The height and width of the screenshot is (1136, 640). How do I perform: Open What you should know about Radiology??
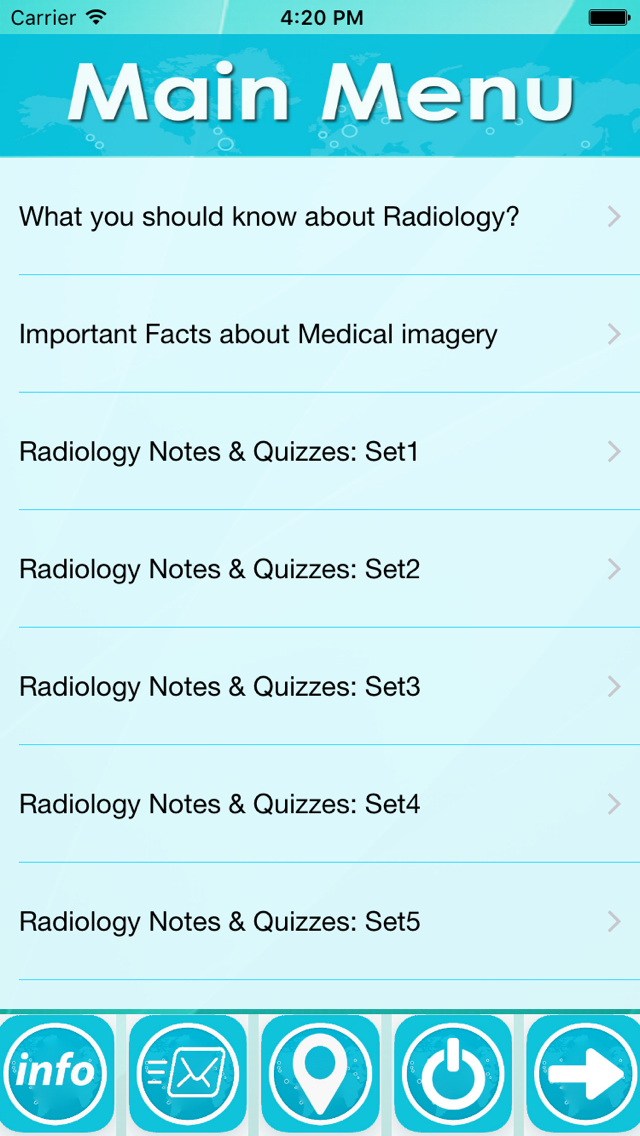pos(320,217)
